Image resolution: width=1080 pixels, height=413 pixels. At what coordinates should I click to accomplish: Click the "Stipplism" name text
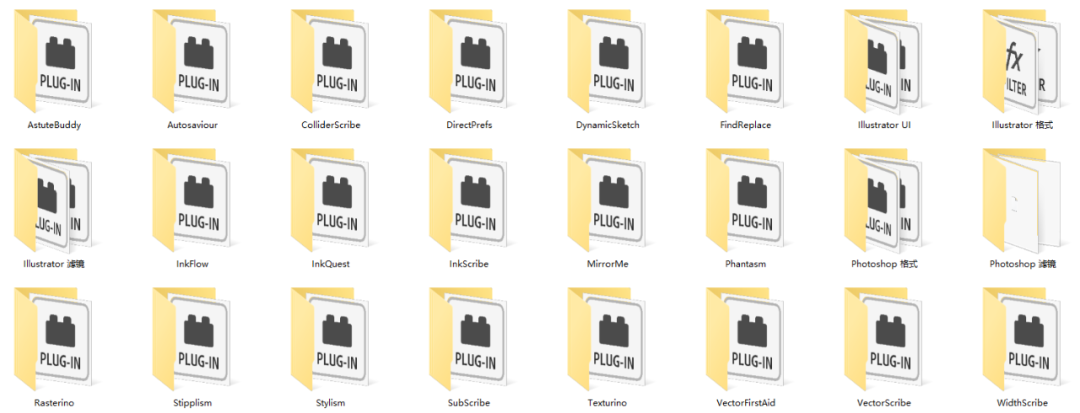click(x=192, y=403)
